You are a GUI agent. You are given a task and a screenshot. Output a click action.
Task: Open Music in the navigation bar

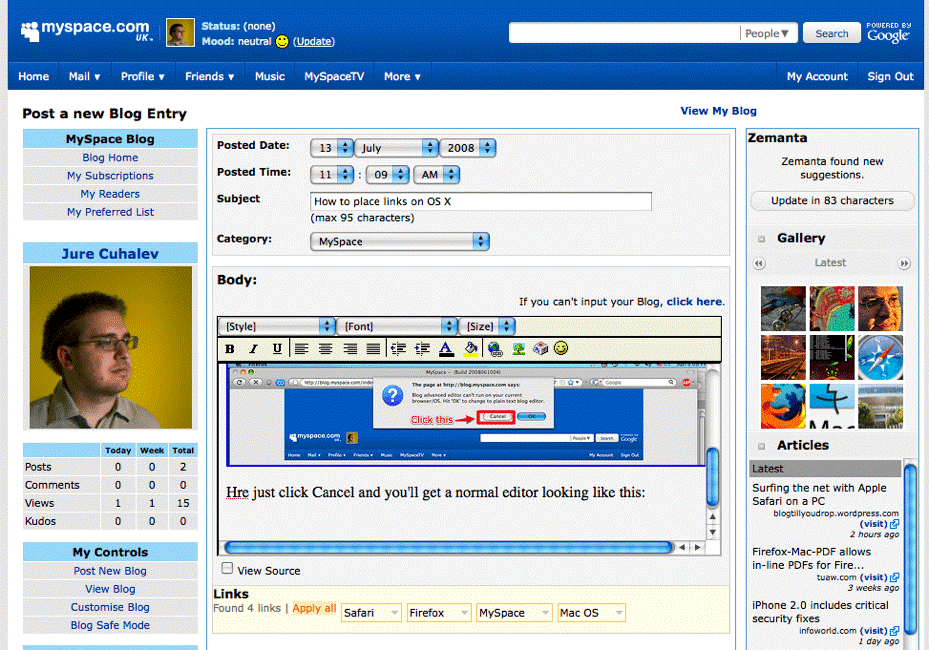tap(270, 76)
